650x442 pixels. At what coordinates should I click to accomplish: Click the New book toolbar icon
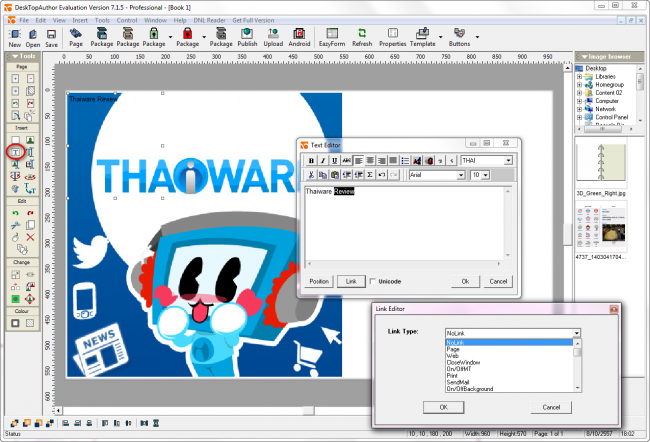(15, 38)
